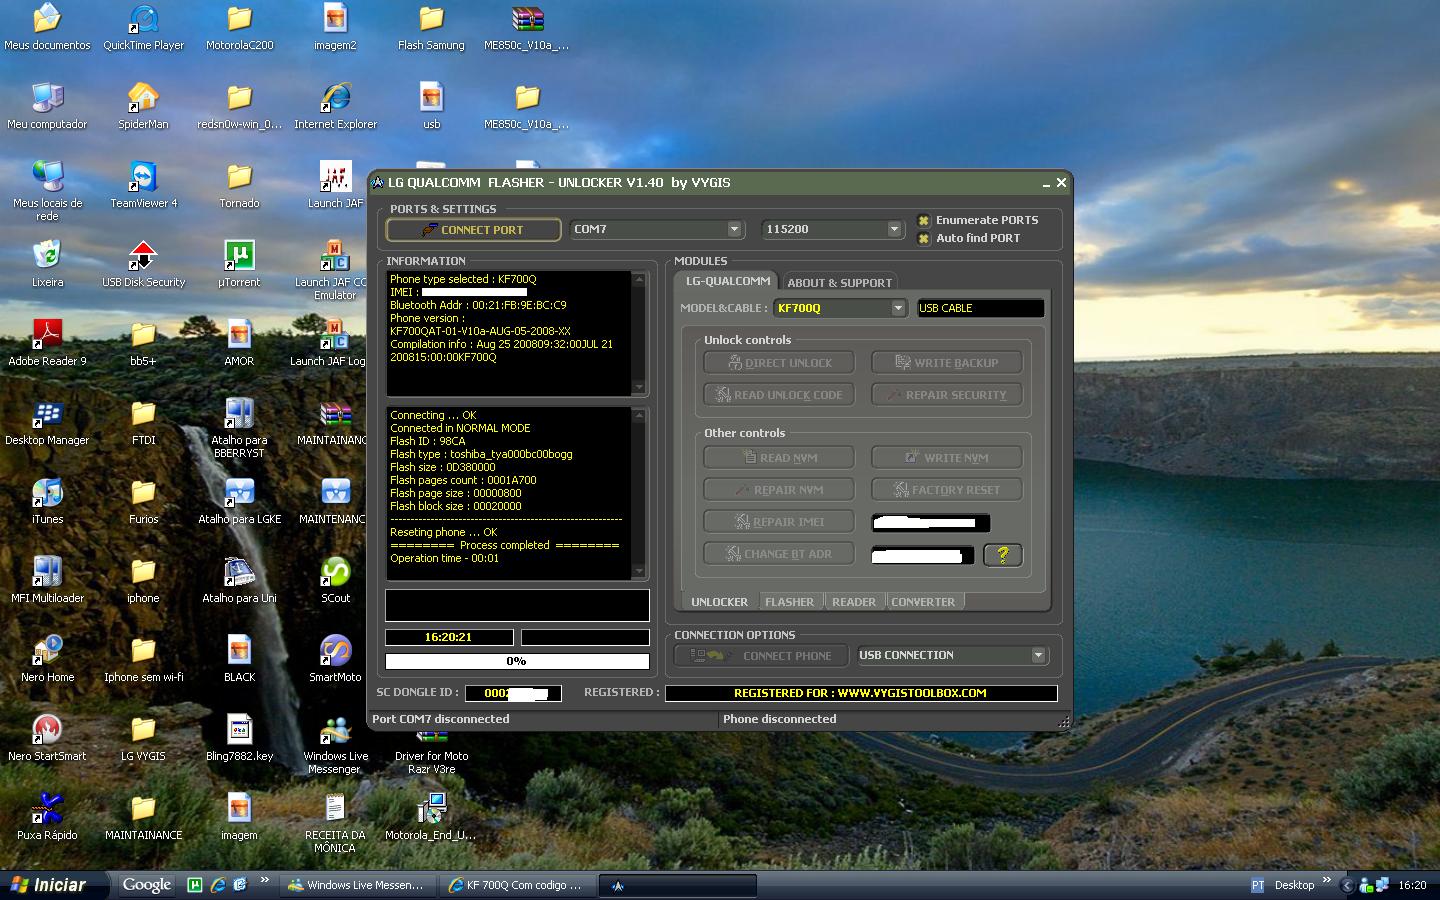Click REPAIR SECURITY button
1440x900 pixels.
(x=946, y=395)
